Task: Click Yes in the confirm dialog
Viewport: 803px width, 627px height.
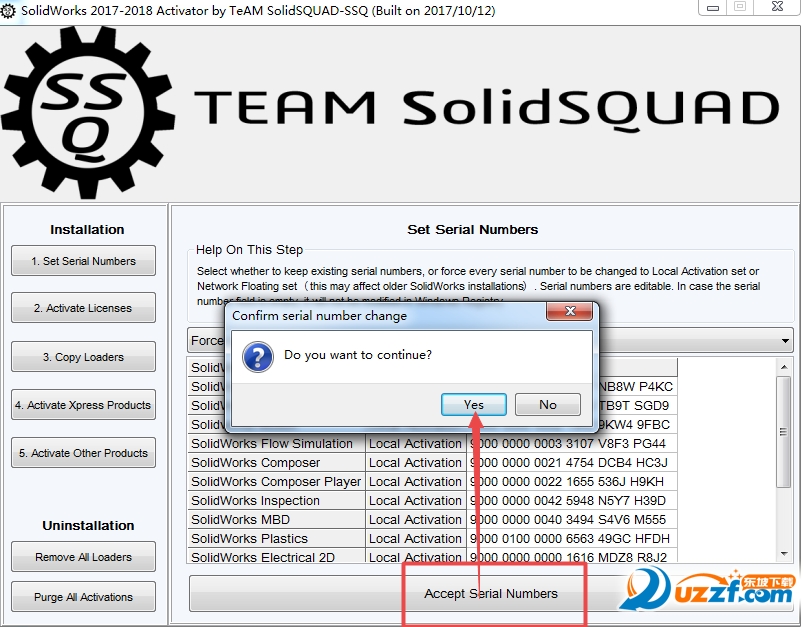Action: [x=474, y=405]
